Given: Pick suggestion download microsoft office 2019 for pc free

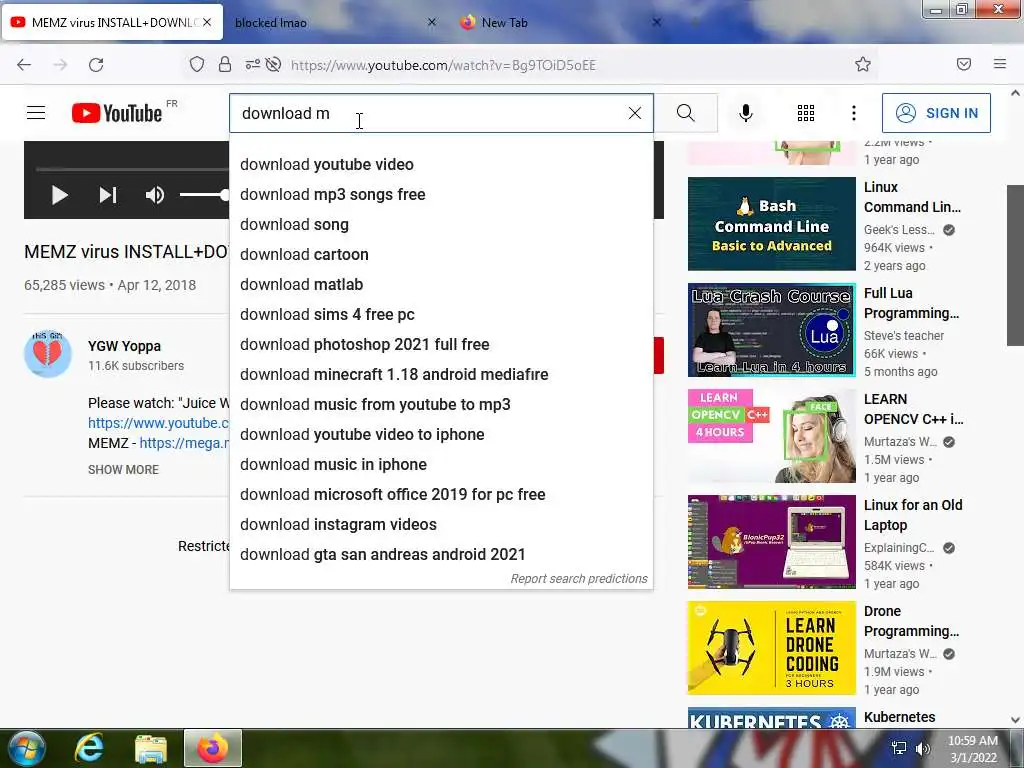Looking at the screenshot, I should point(441,495).
